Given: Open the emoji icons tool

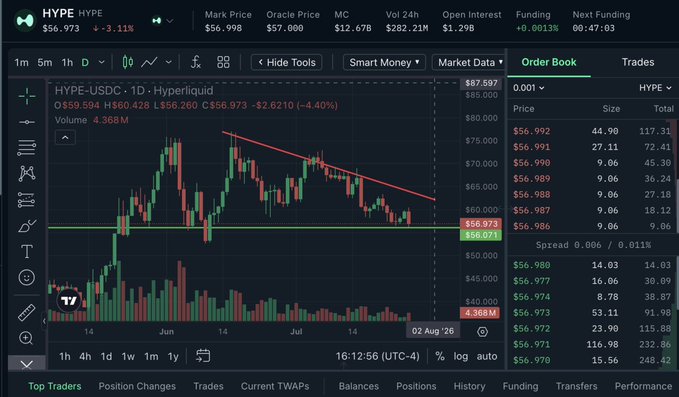Looking at the screenshot, I should pos(27,277).
